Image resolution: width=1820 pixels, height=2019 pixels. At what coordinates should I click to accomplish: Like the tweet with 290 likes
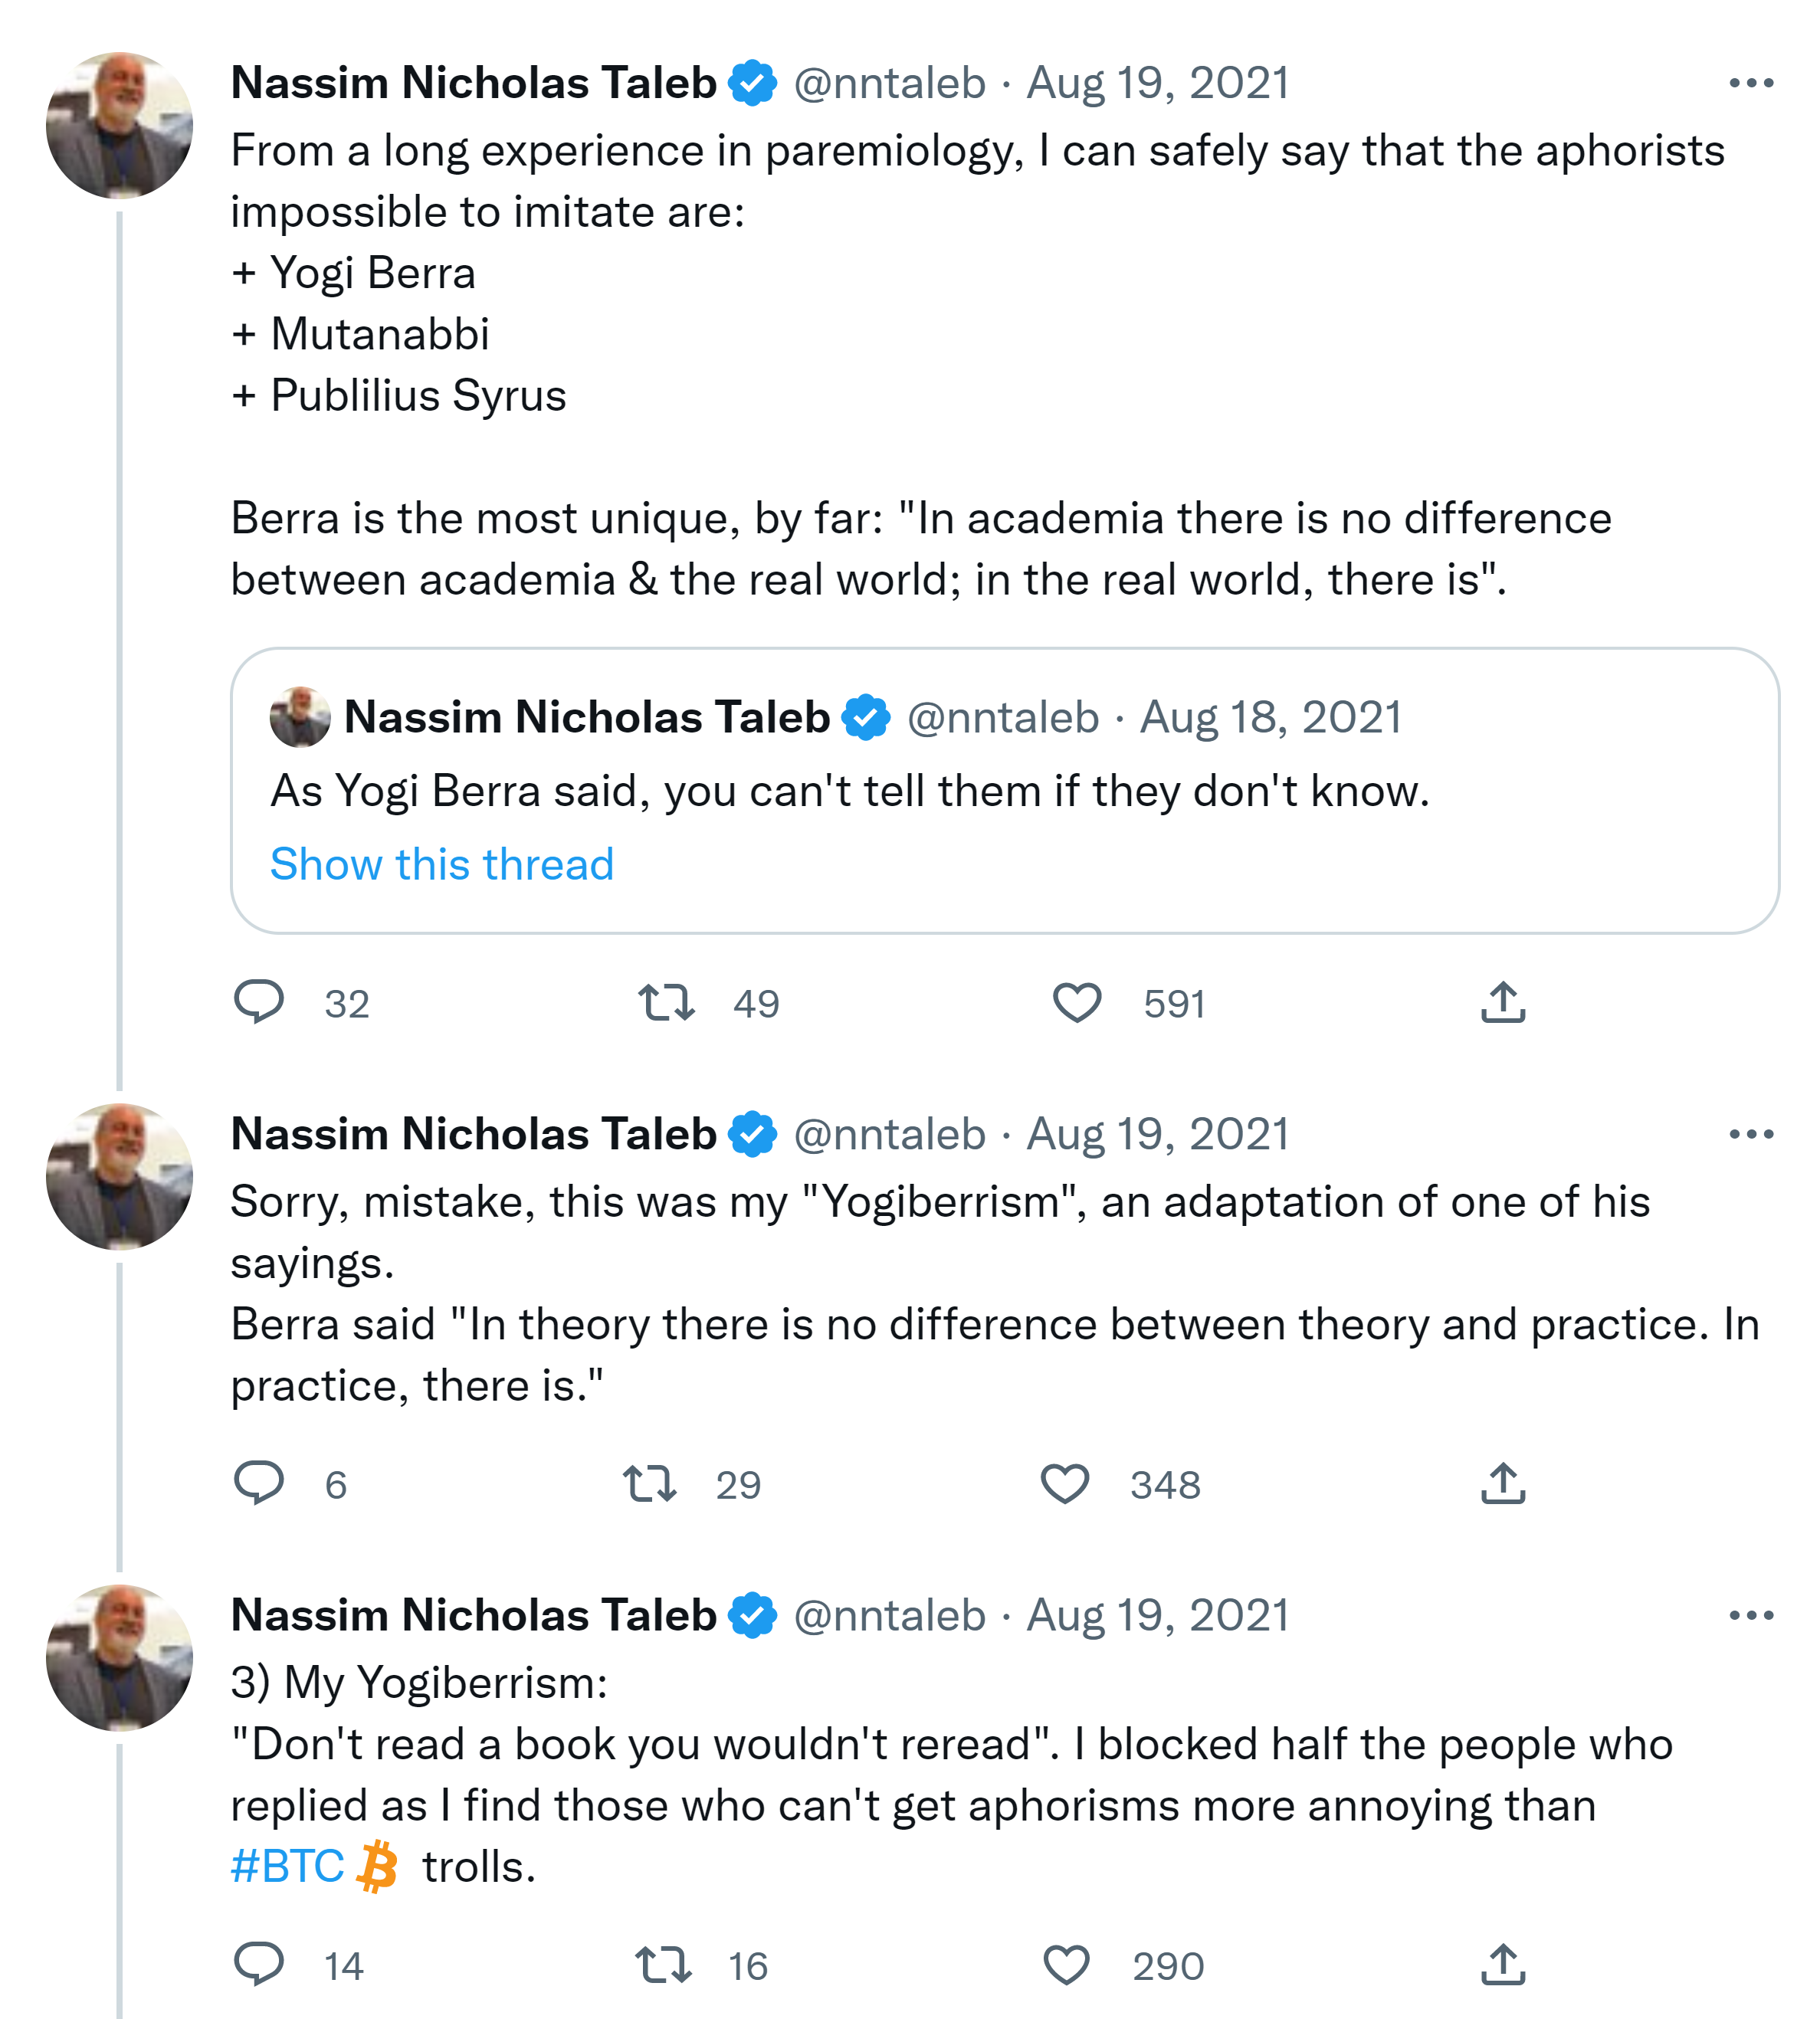coord(1066,1964)
